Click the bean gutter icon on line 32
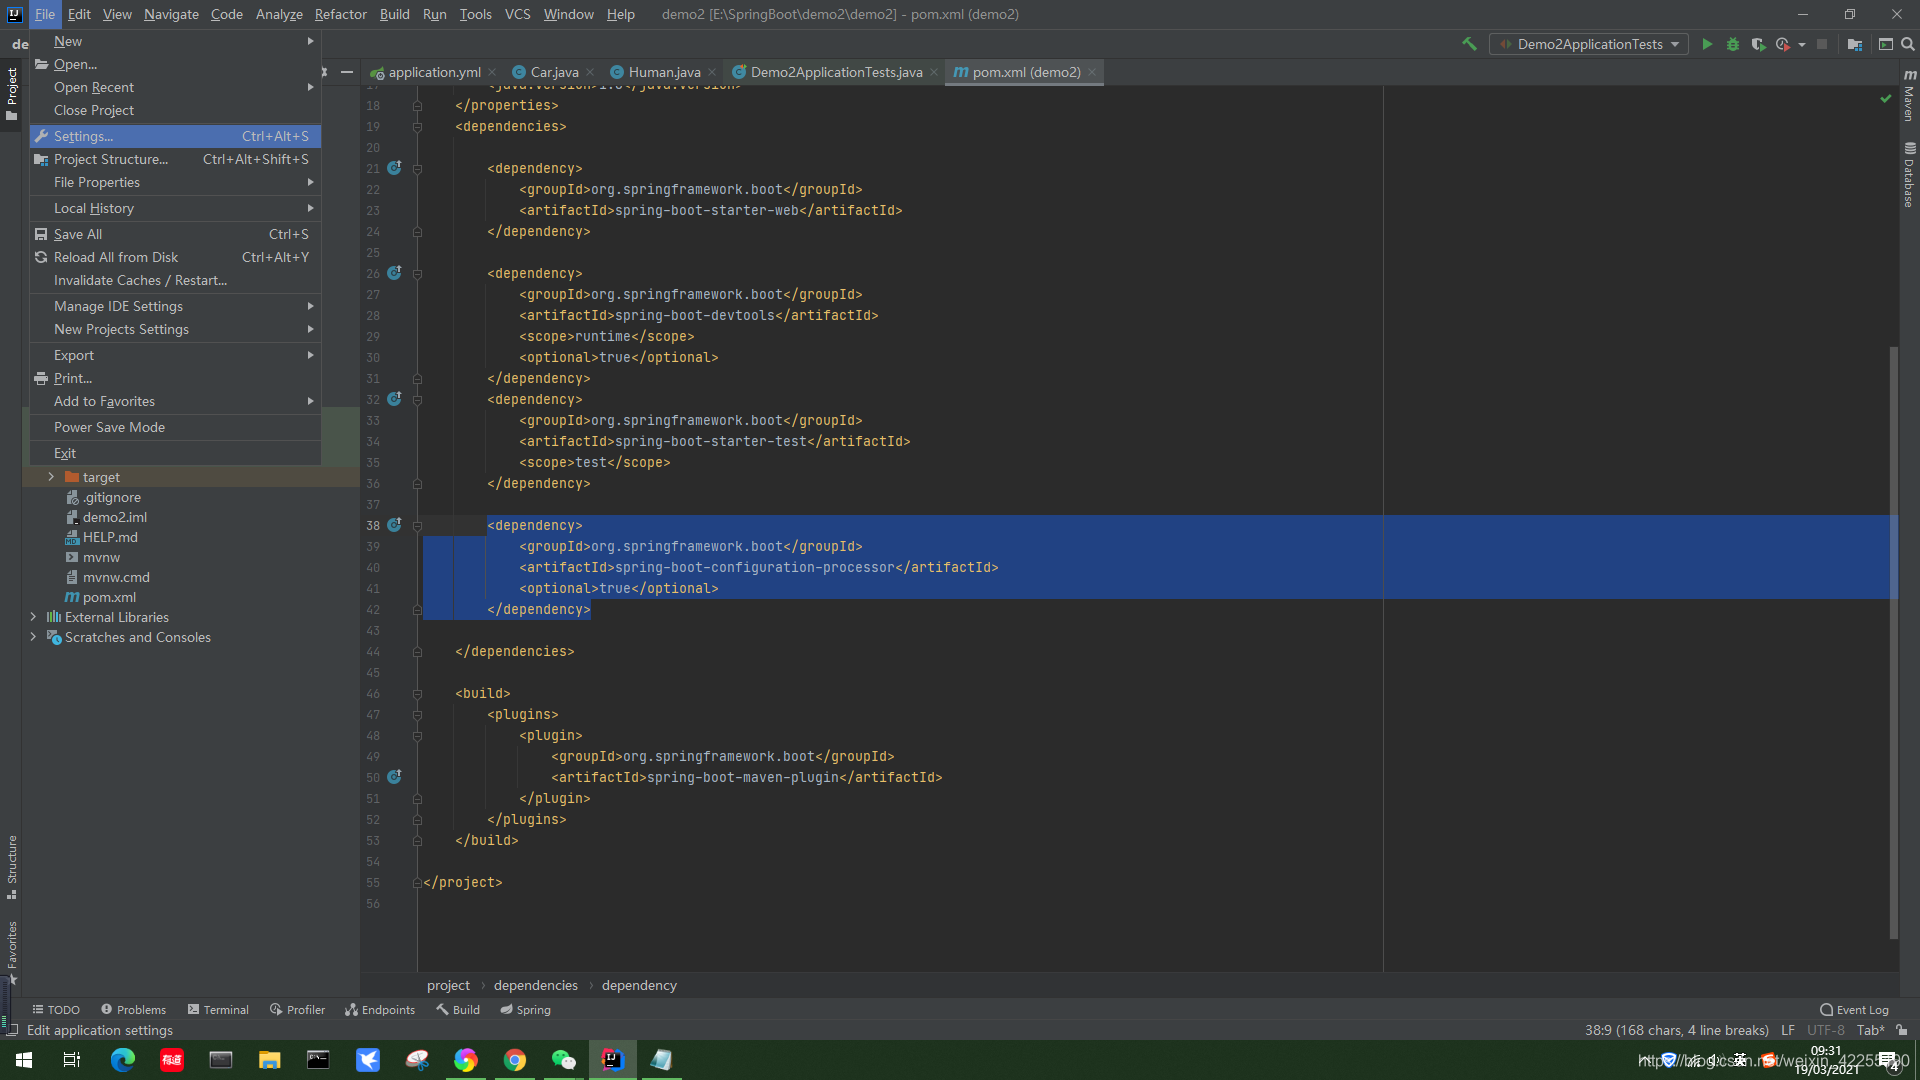Screen dimensions: 1920x1080 pyautogui.click(x=394, y=399)
